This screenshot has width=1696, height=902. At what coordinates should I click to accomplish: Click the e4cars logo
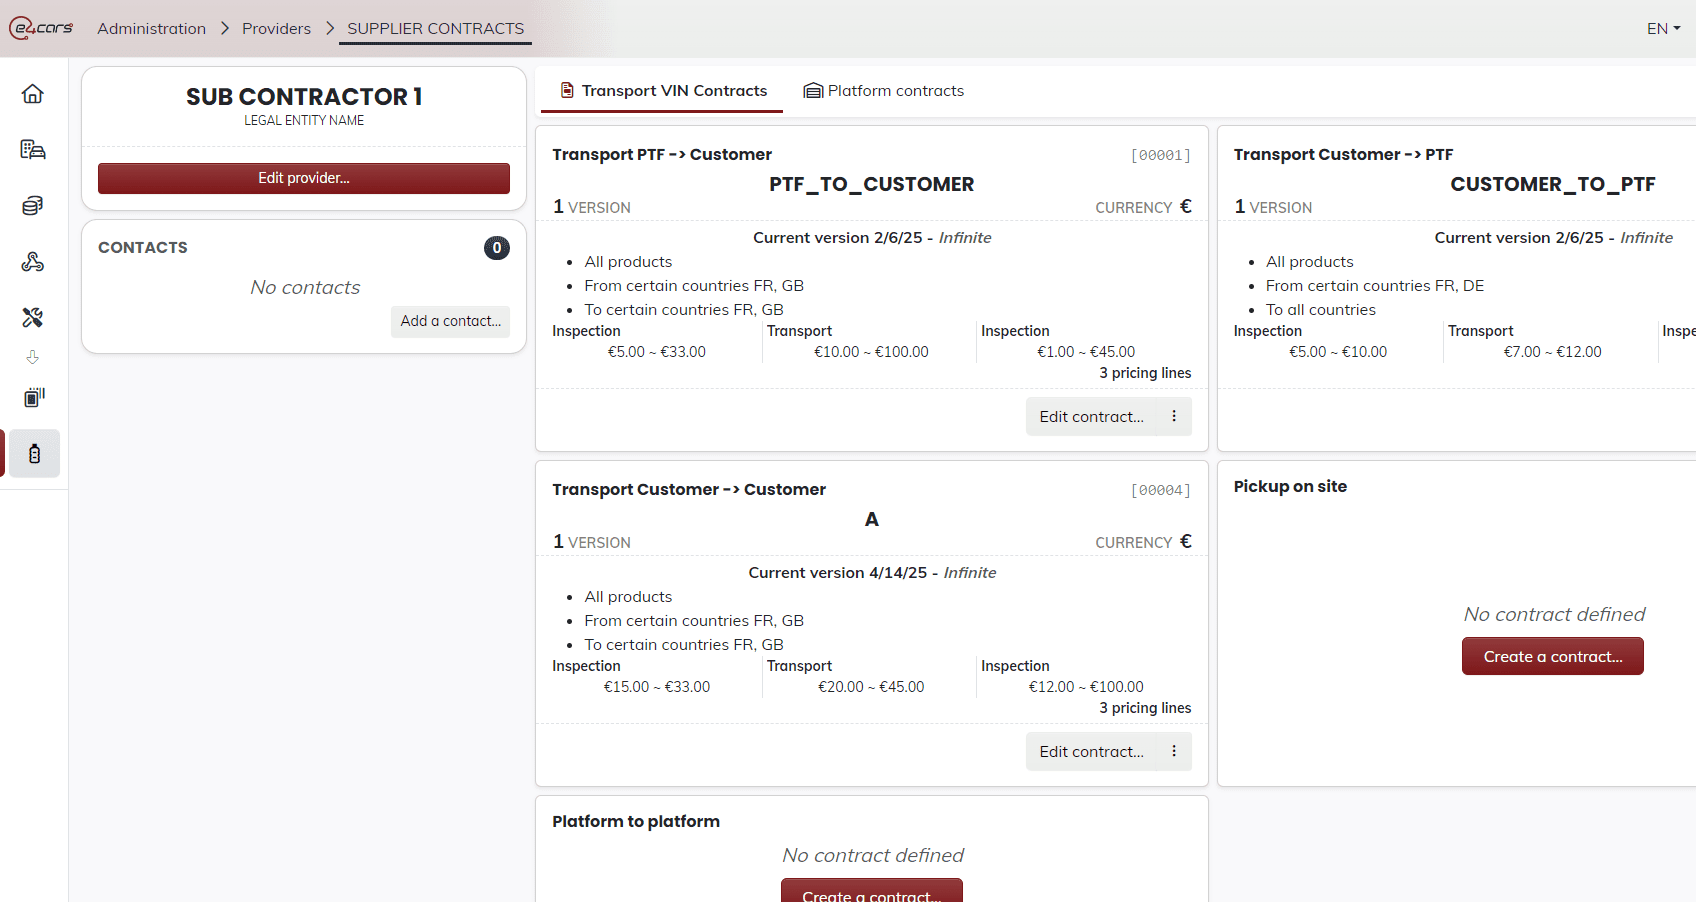pyautogui.click(x=41, y=28)
